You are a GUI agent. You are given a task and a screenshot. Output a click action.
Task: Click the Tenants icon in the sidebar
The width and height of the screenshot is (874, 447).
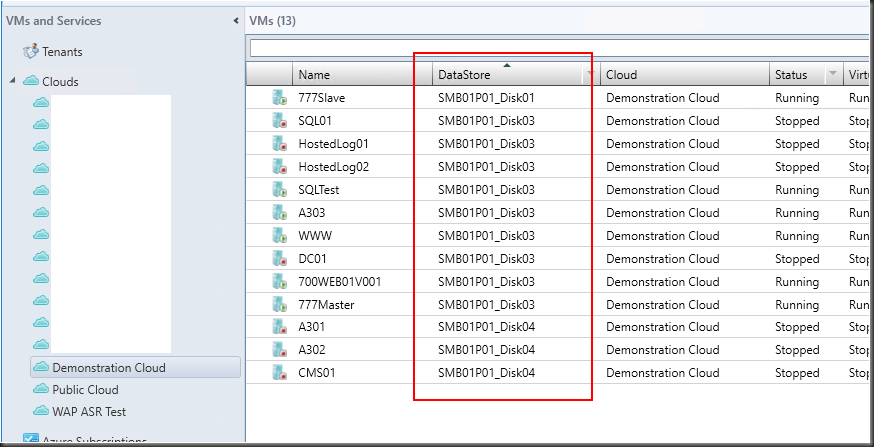(30, 52)
